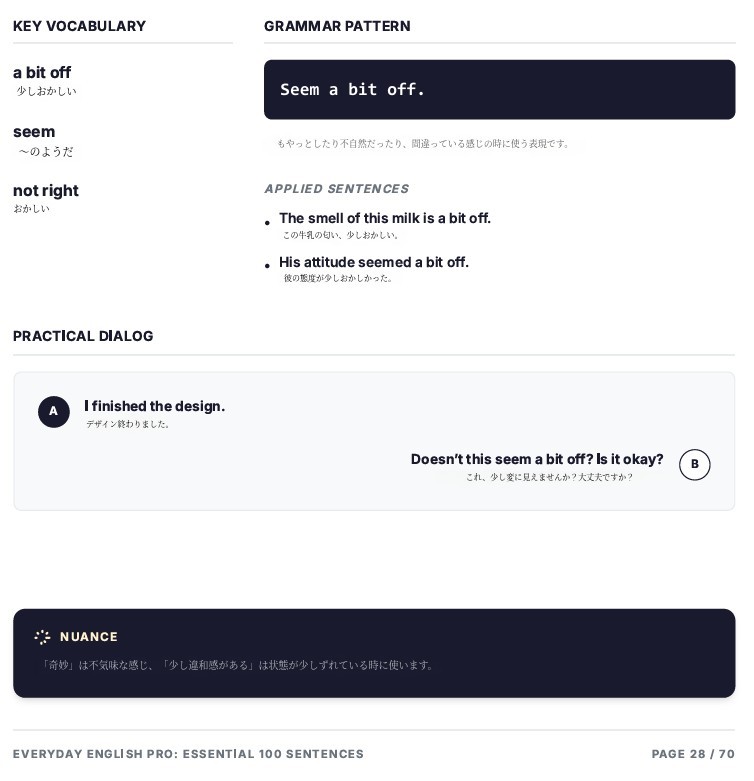The image size is (754, 781).
Task: Click the NUANCE explanation text
Action: [x=236, y=665]
